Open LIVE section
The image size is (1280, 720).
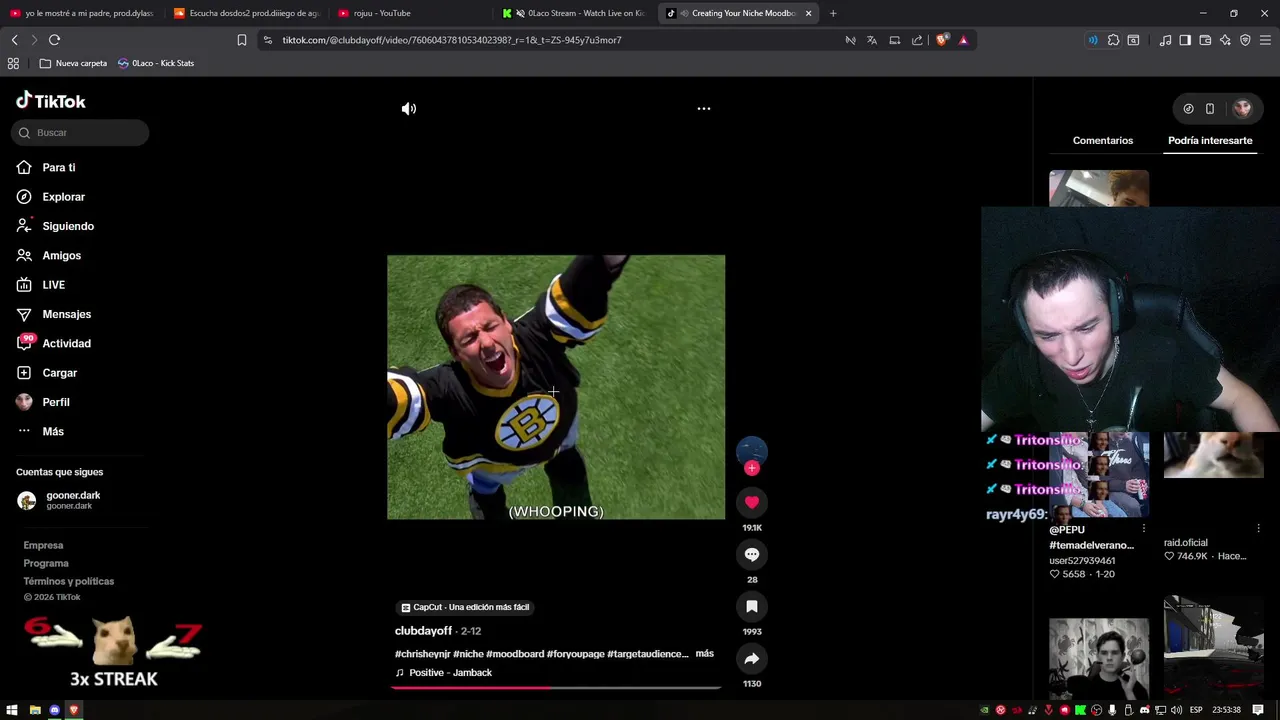(x=53, y=285)
